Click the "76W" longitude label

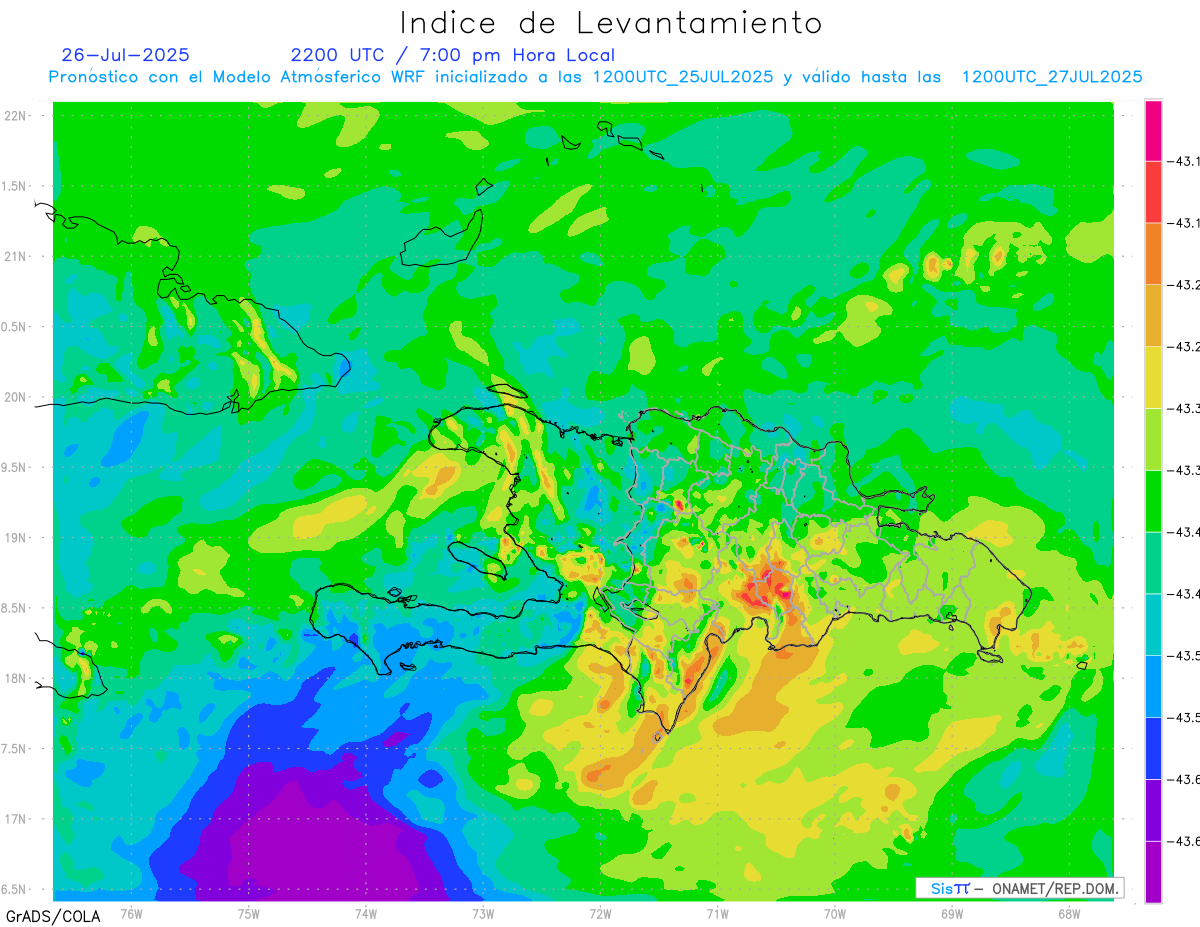pos(131,913)
